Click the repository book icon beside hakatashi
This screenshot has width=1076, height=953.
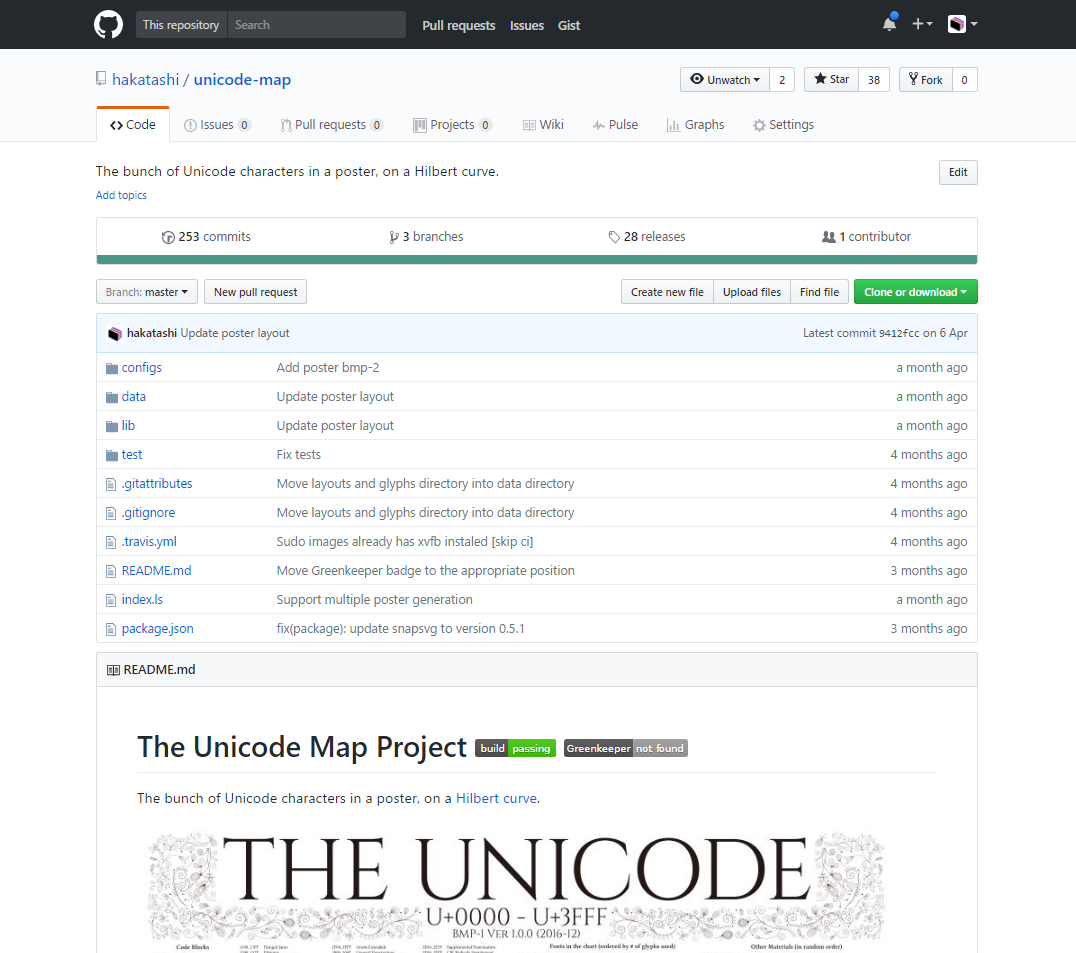click(x=101, y=79)
